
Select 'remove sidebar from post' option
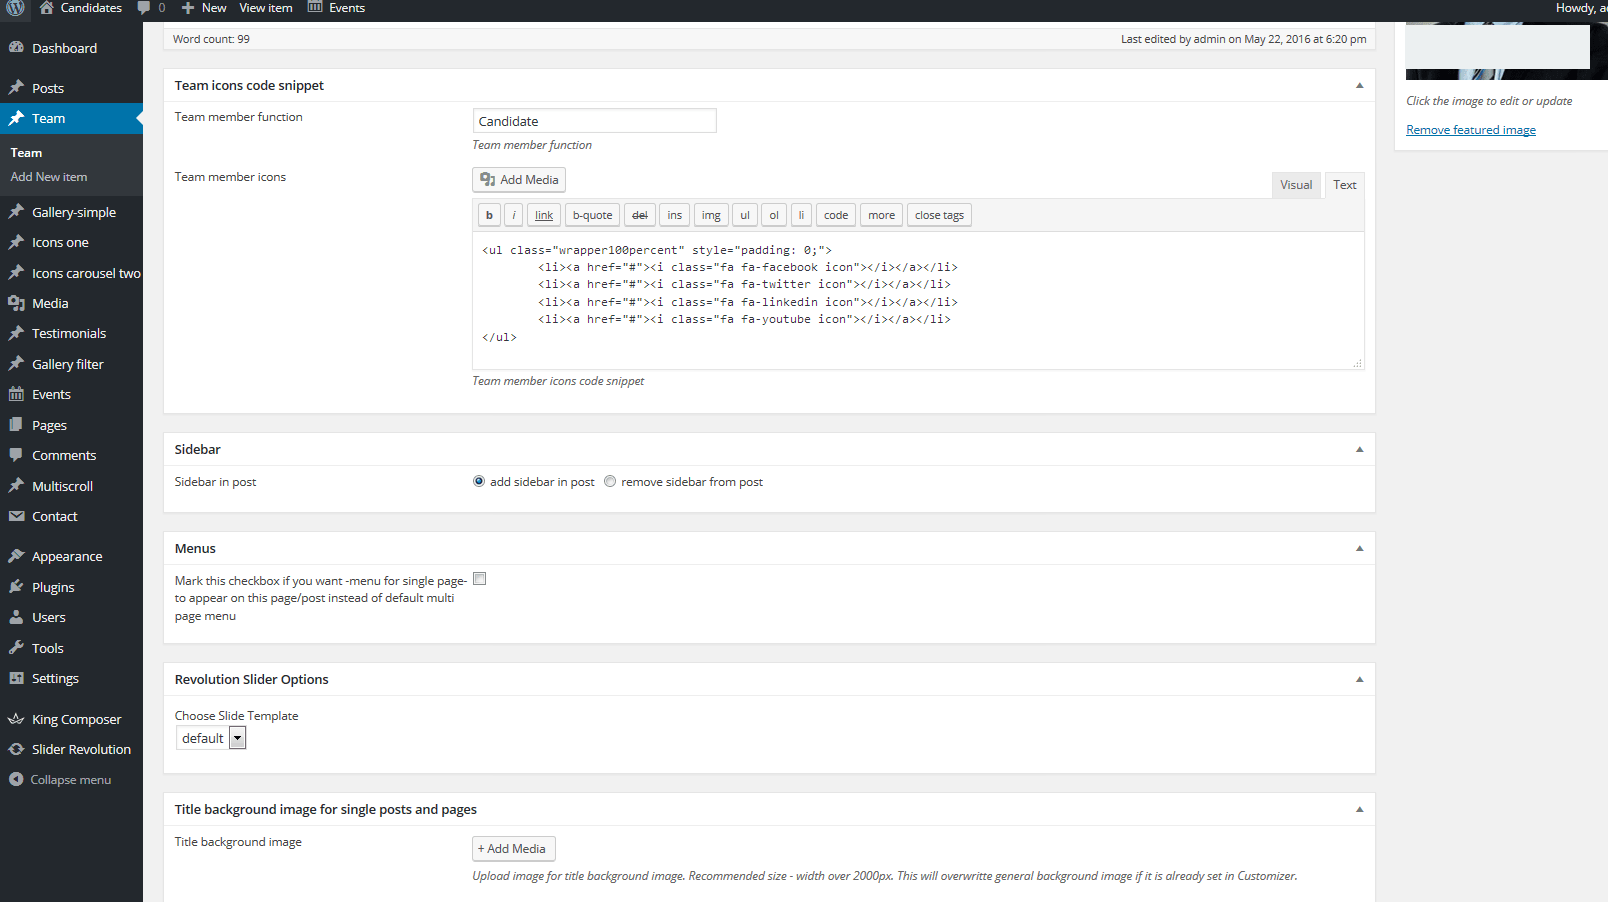610,481
